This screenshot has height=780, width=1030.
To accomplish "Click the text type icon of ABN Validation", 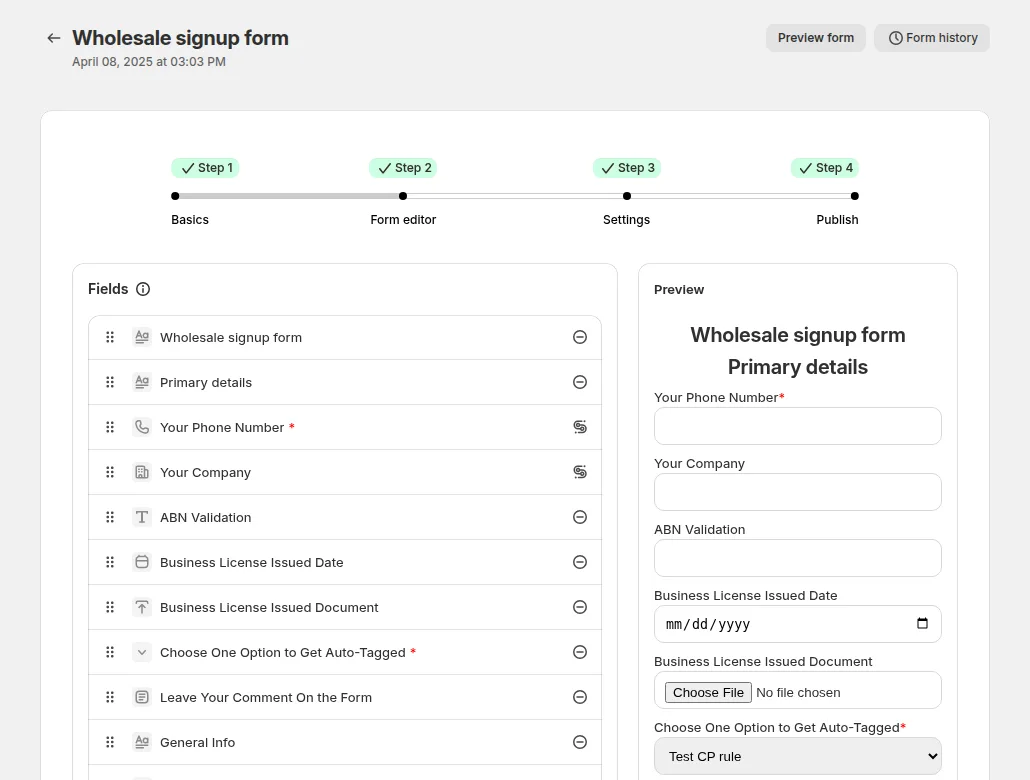I will click(142, 517).
